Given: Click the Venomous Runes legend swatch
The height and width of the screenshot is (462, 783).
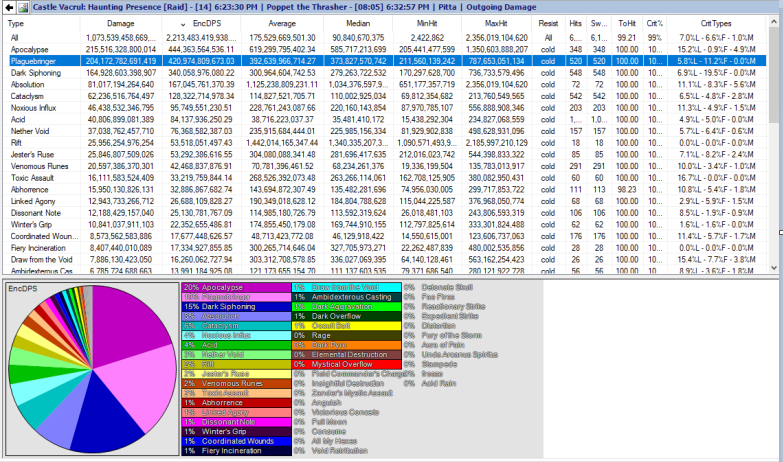Looking at the screenshot, I should coord(237,384).
